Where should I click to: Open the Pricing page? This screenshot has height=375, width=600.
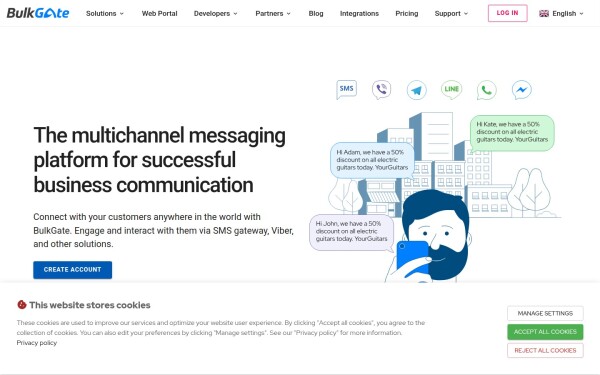(x=406, y=13)
